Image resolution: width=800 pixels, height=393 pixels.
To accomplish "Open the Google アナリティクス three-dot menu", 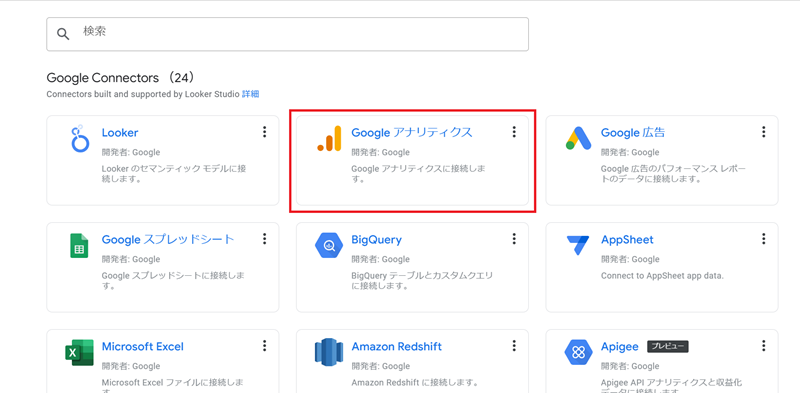I will click(514, 132).
